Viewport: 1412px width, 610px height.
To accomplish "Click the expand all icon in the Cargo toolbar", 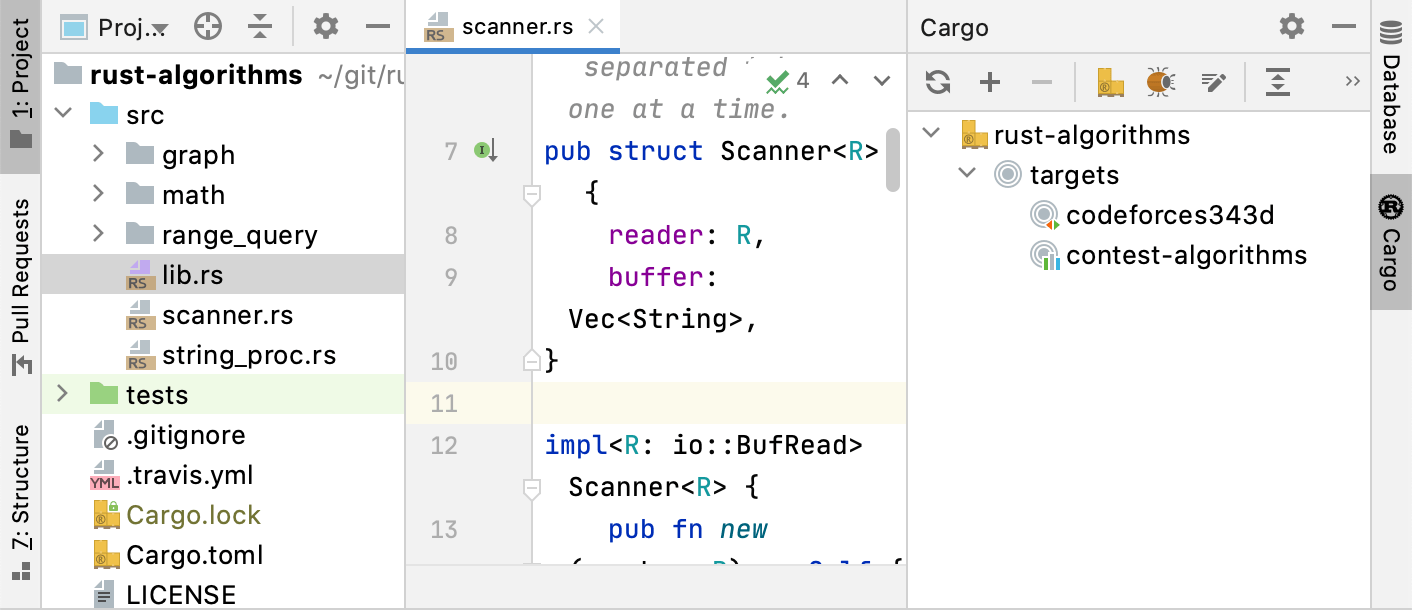I will 1277,82.
